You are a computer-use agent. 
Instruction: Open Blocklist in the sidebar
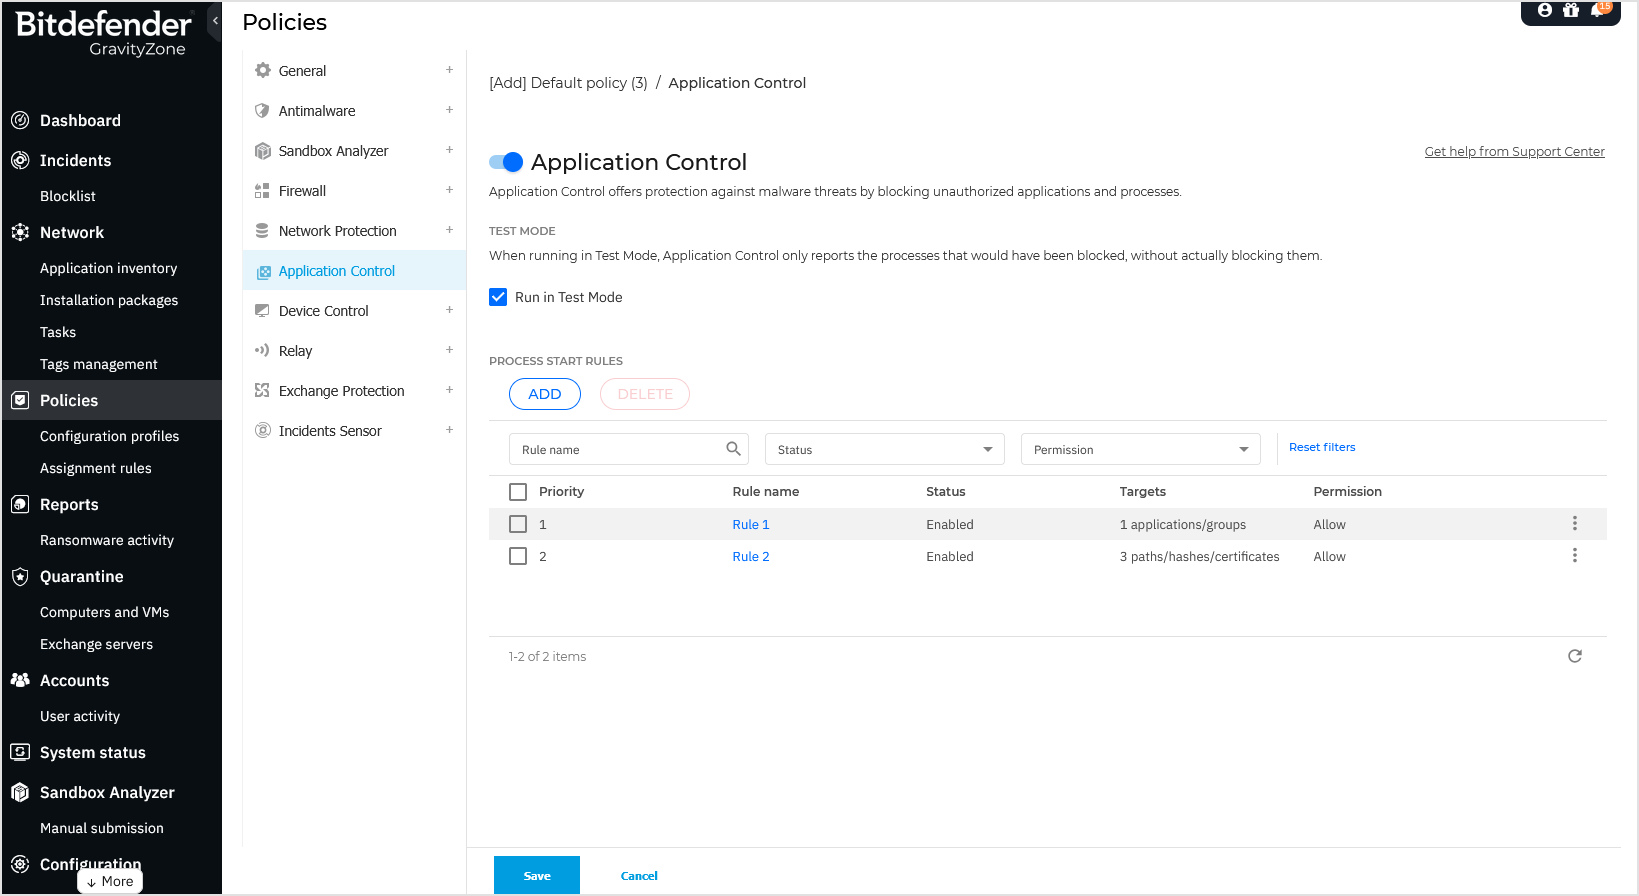coord(68,196)
